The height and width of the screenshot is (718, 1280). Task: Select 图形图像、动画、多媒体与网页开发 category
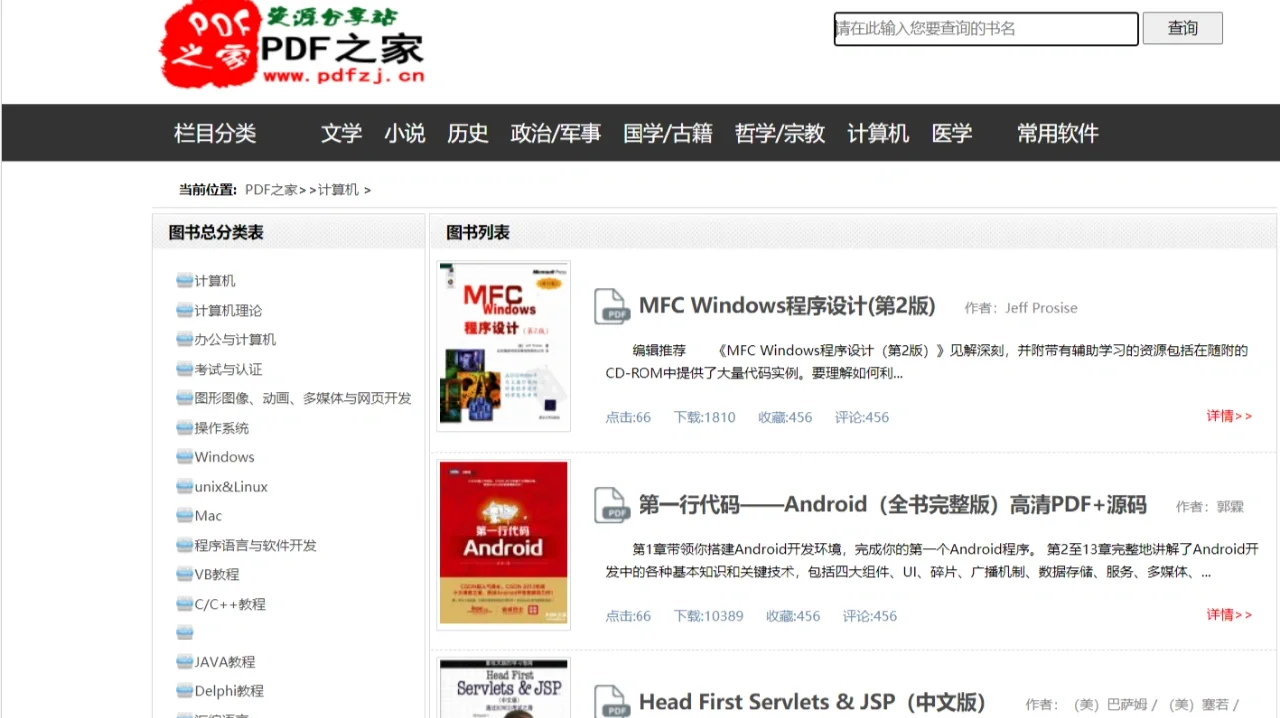point(303,398)
